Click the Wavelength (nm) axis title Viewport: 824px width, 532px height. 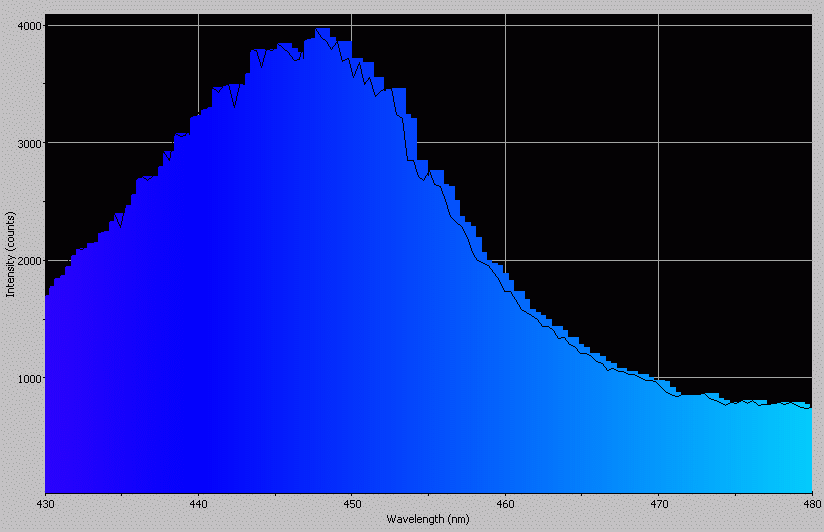click(428, 519)
